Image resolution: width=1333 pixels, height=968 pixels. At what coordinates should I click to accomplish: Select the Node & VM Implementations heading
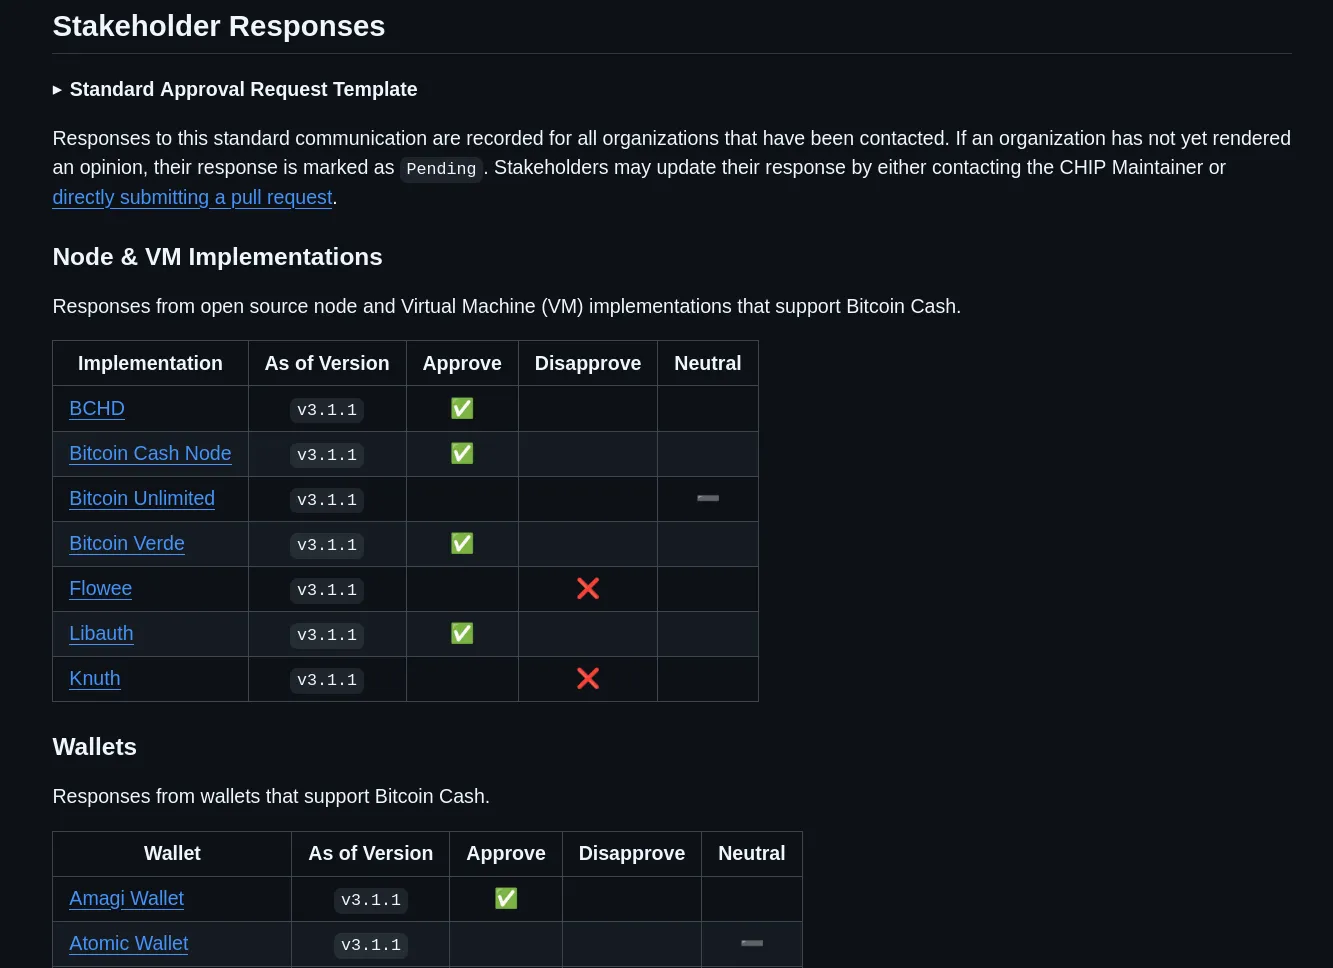(217, 257)
